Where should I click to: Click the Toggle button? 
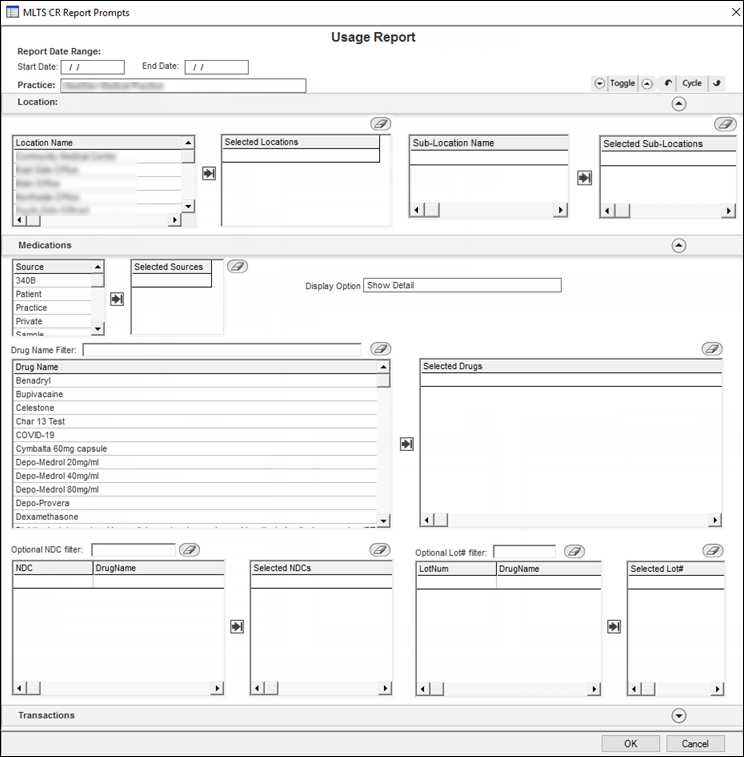pos(622,83)
